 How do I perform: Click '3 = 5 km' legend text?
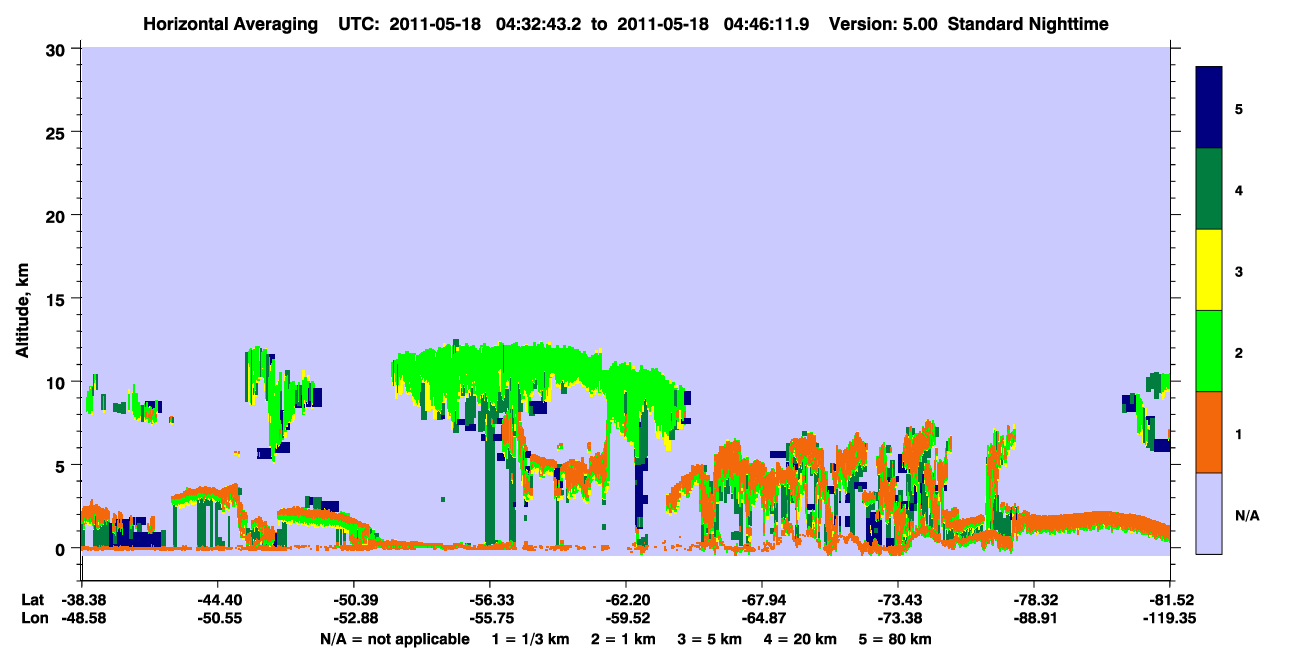tap(711, 638)
